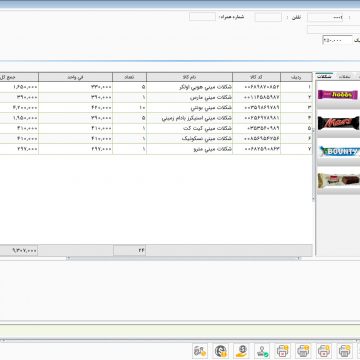Screen dimensions: 360x360
Task: Click the تلفن input field
Action: 268,17
